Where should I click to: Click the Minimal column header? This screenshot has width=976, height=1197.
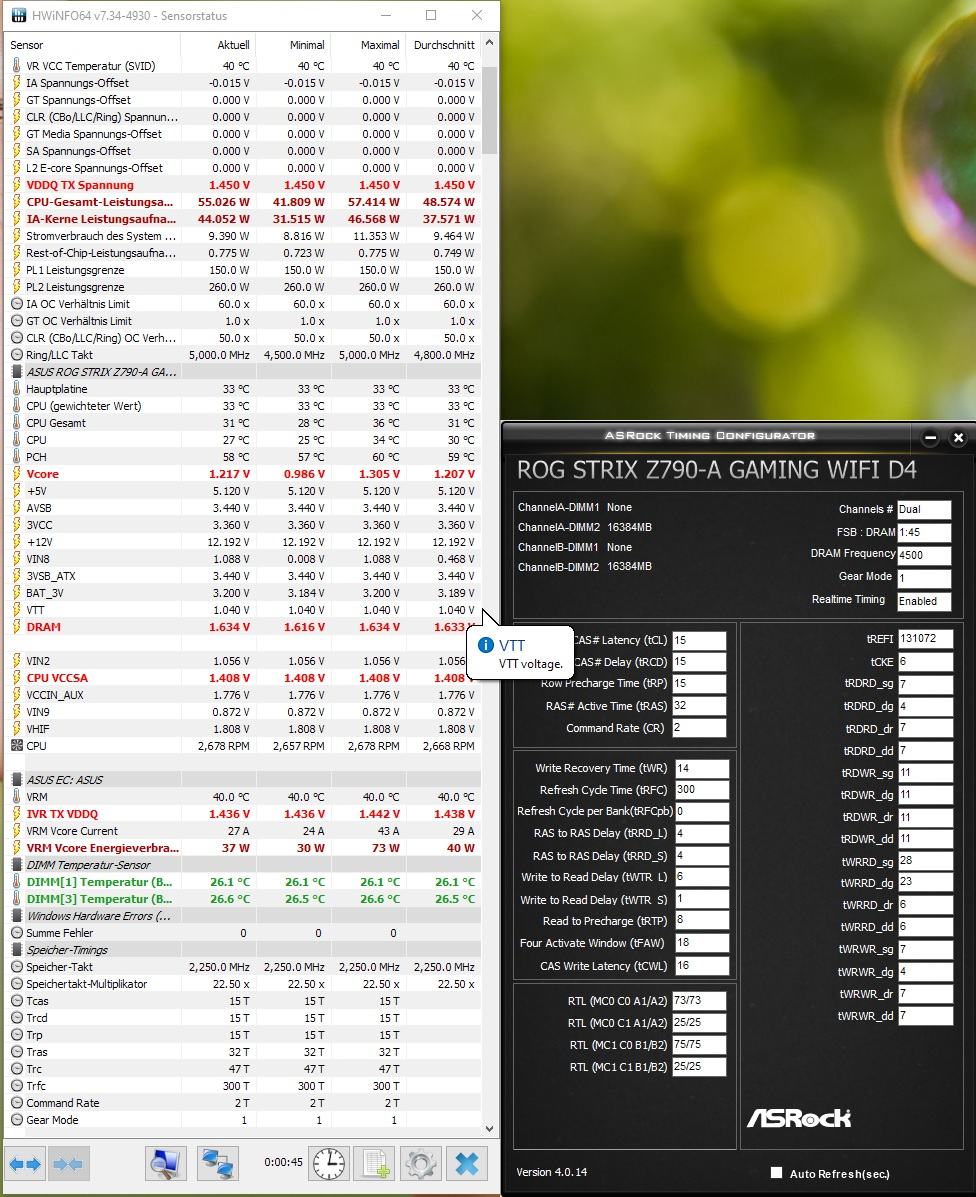(x=292, y=45)
